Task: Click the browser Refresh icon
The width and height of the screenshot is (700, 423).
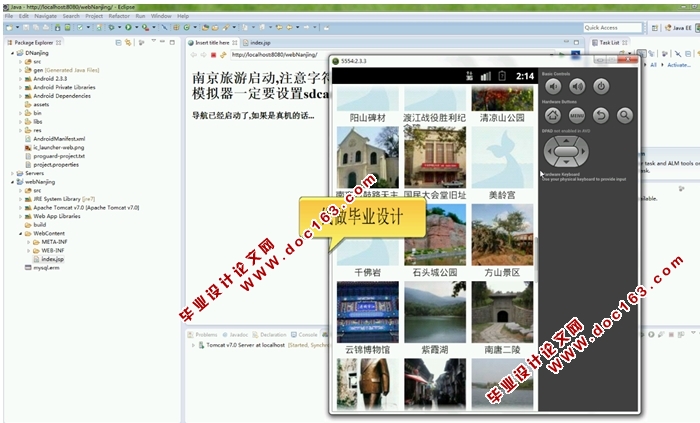Action: point(223,55)
